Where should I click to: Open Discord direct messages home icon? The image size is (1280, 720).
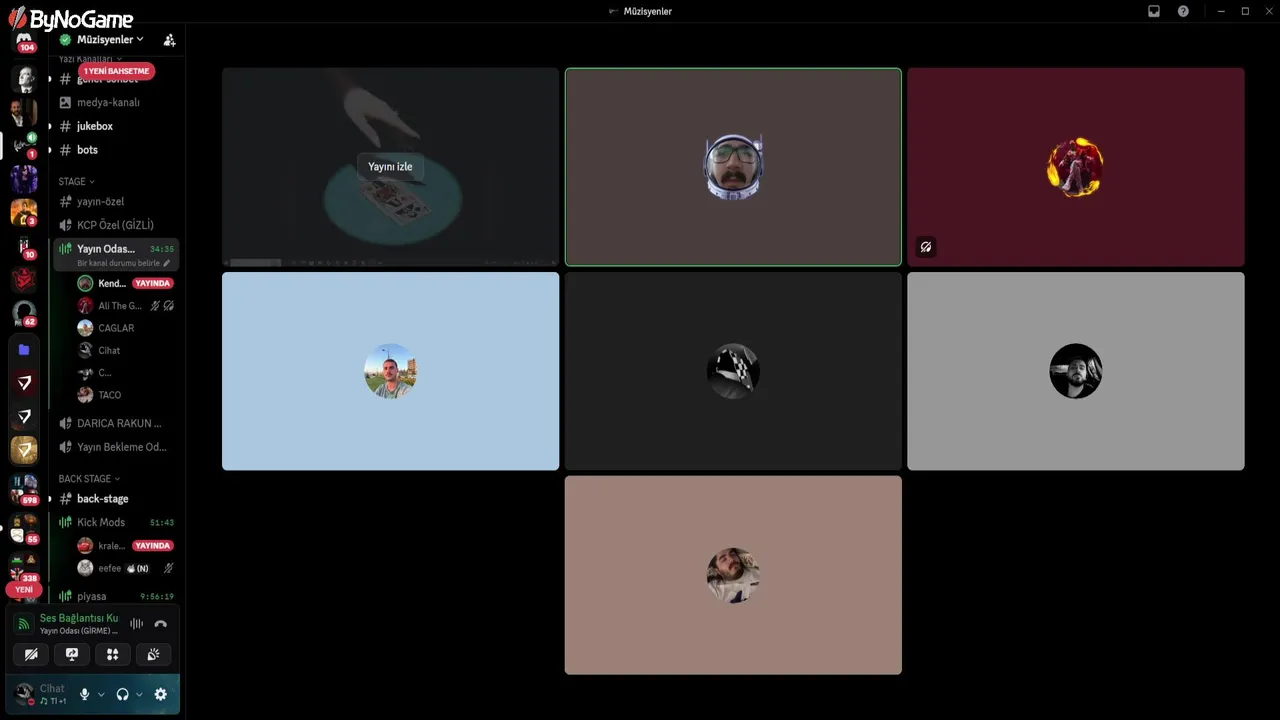tap(24, 42)
